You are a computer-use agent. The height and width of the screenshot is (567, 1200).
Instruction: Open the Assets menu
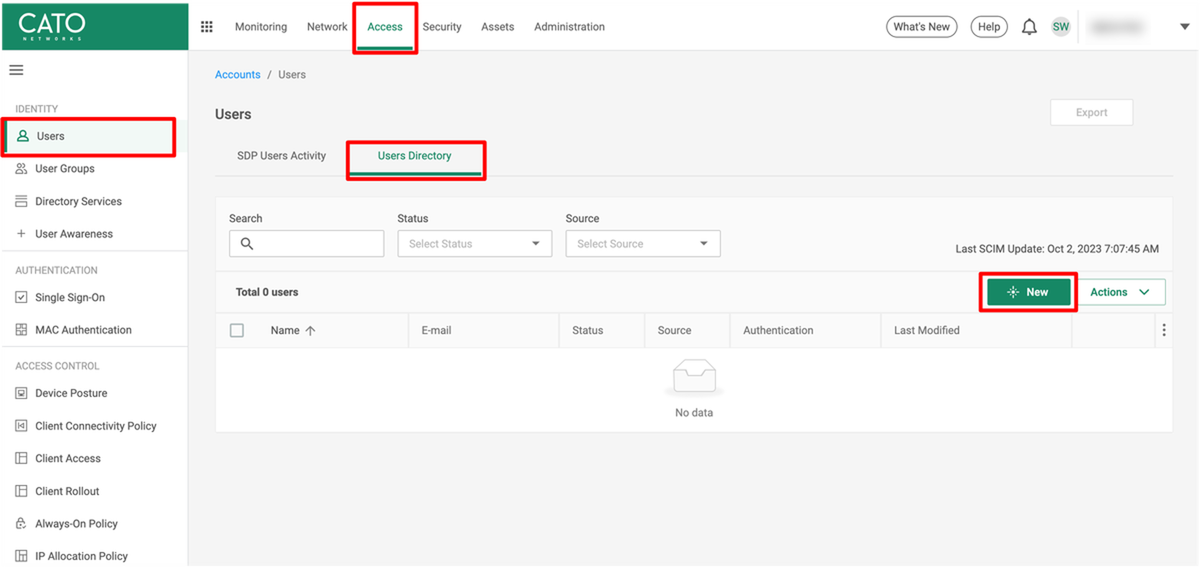498,27
